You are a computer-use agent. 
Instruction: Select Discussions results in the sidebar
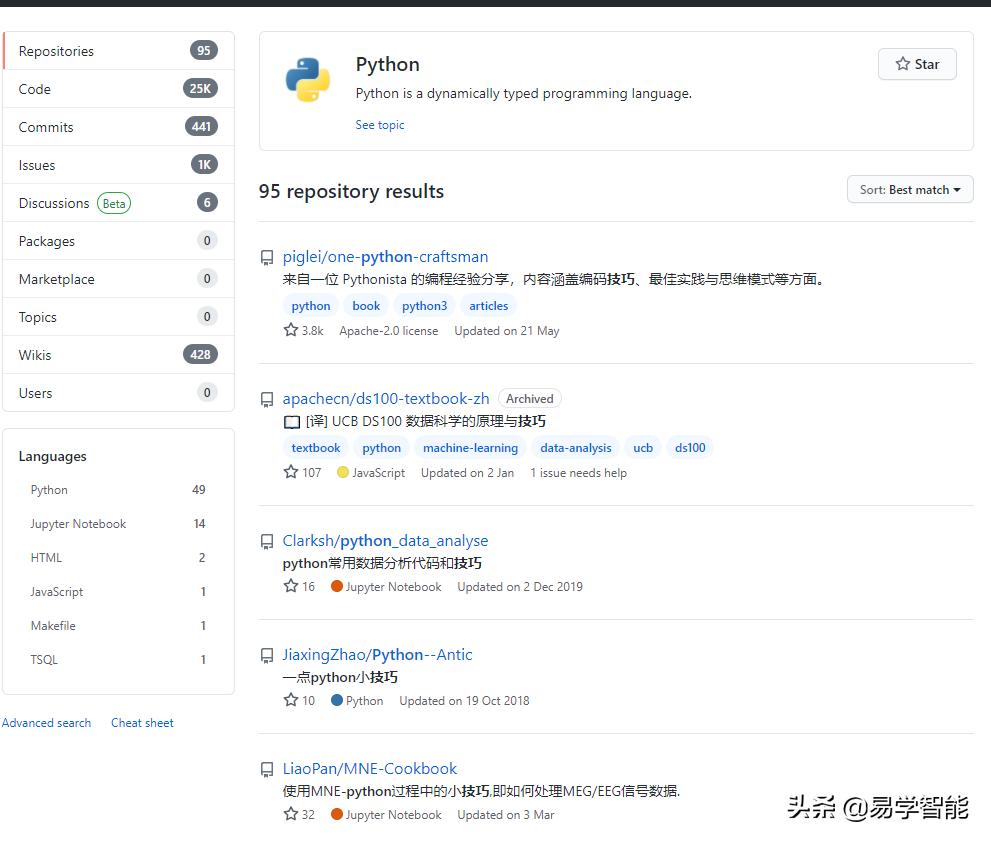coord(119,202)
